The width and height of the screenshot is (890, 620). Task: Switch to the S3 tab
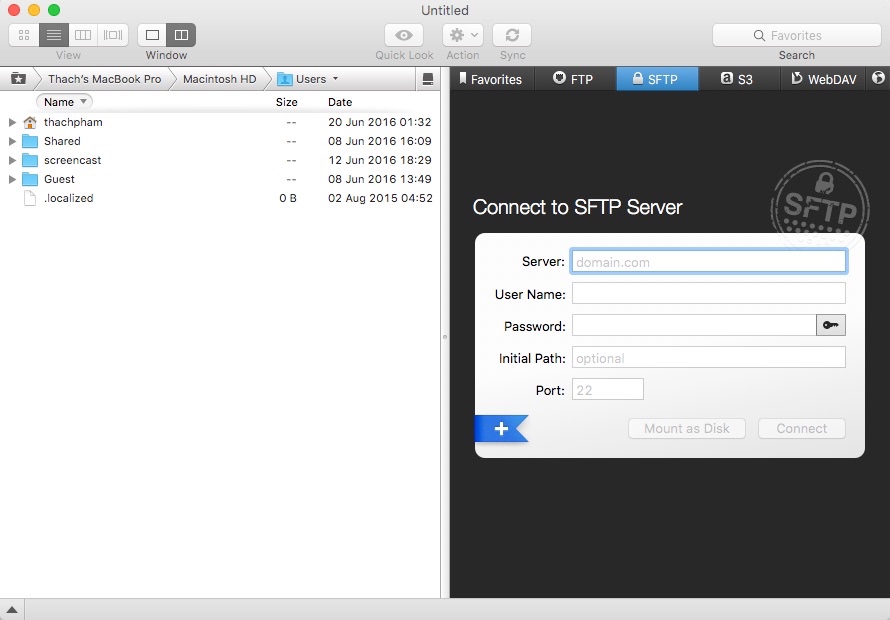pos(738,78)
